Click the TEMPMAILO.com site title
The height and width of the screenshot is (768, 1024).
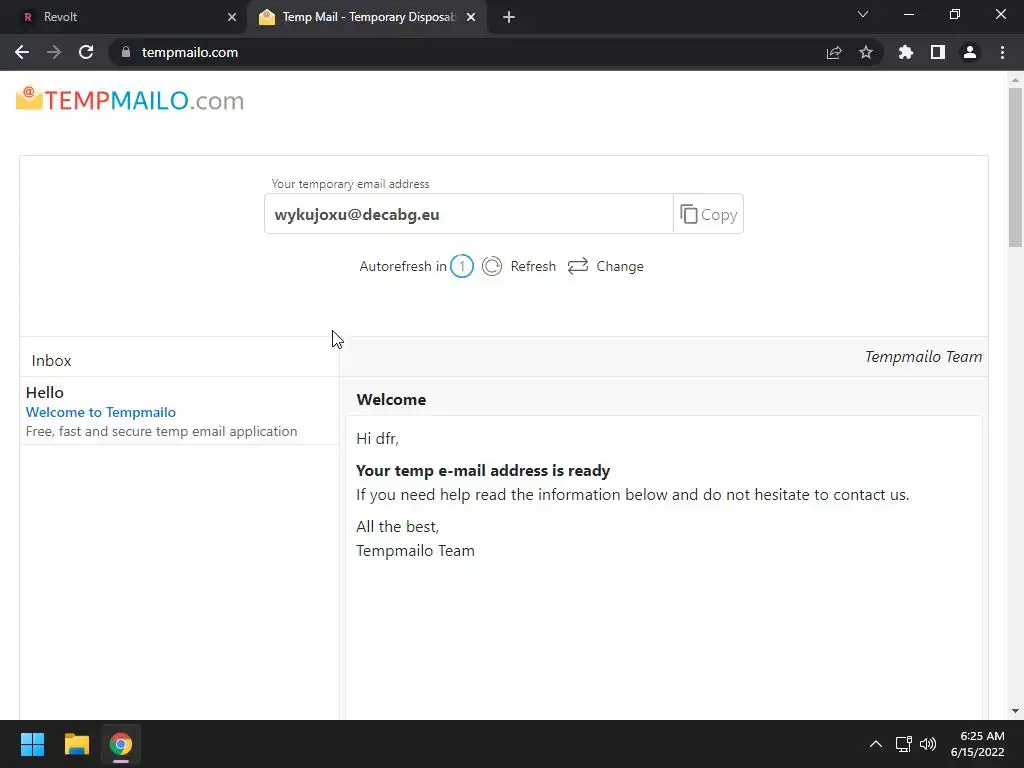point(144,101)
